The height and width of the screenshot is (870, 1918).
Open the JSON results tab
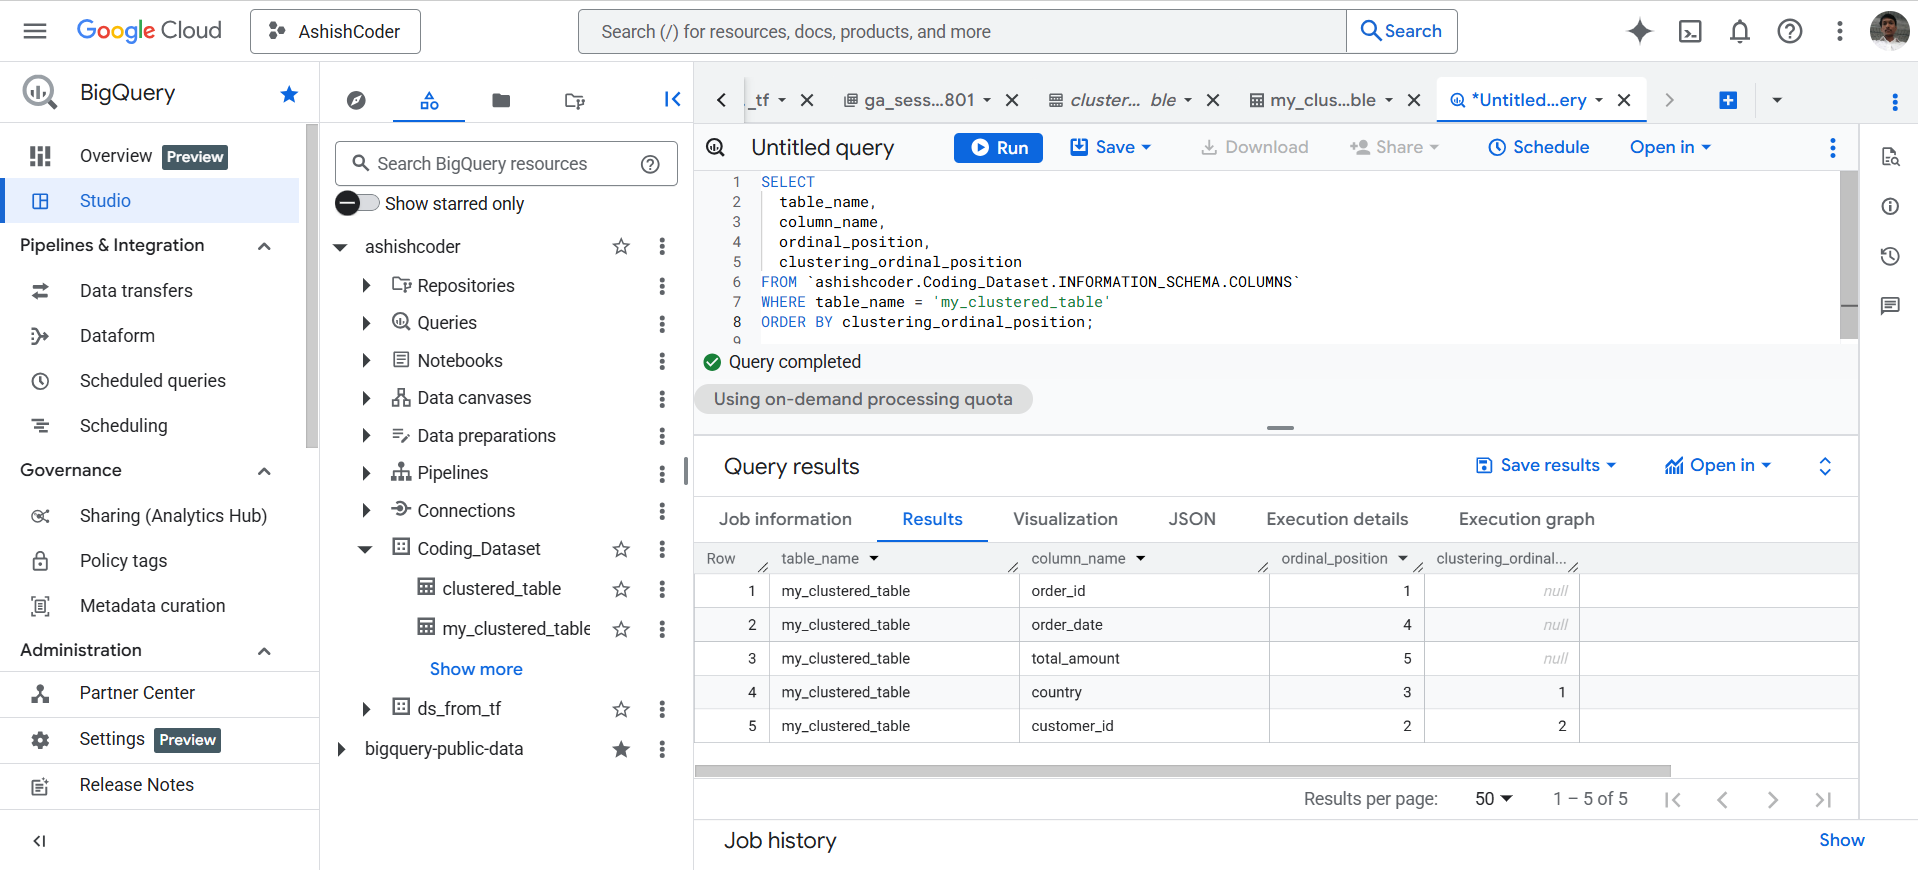[x=1192, y=519]
